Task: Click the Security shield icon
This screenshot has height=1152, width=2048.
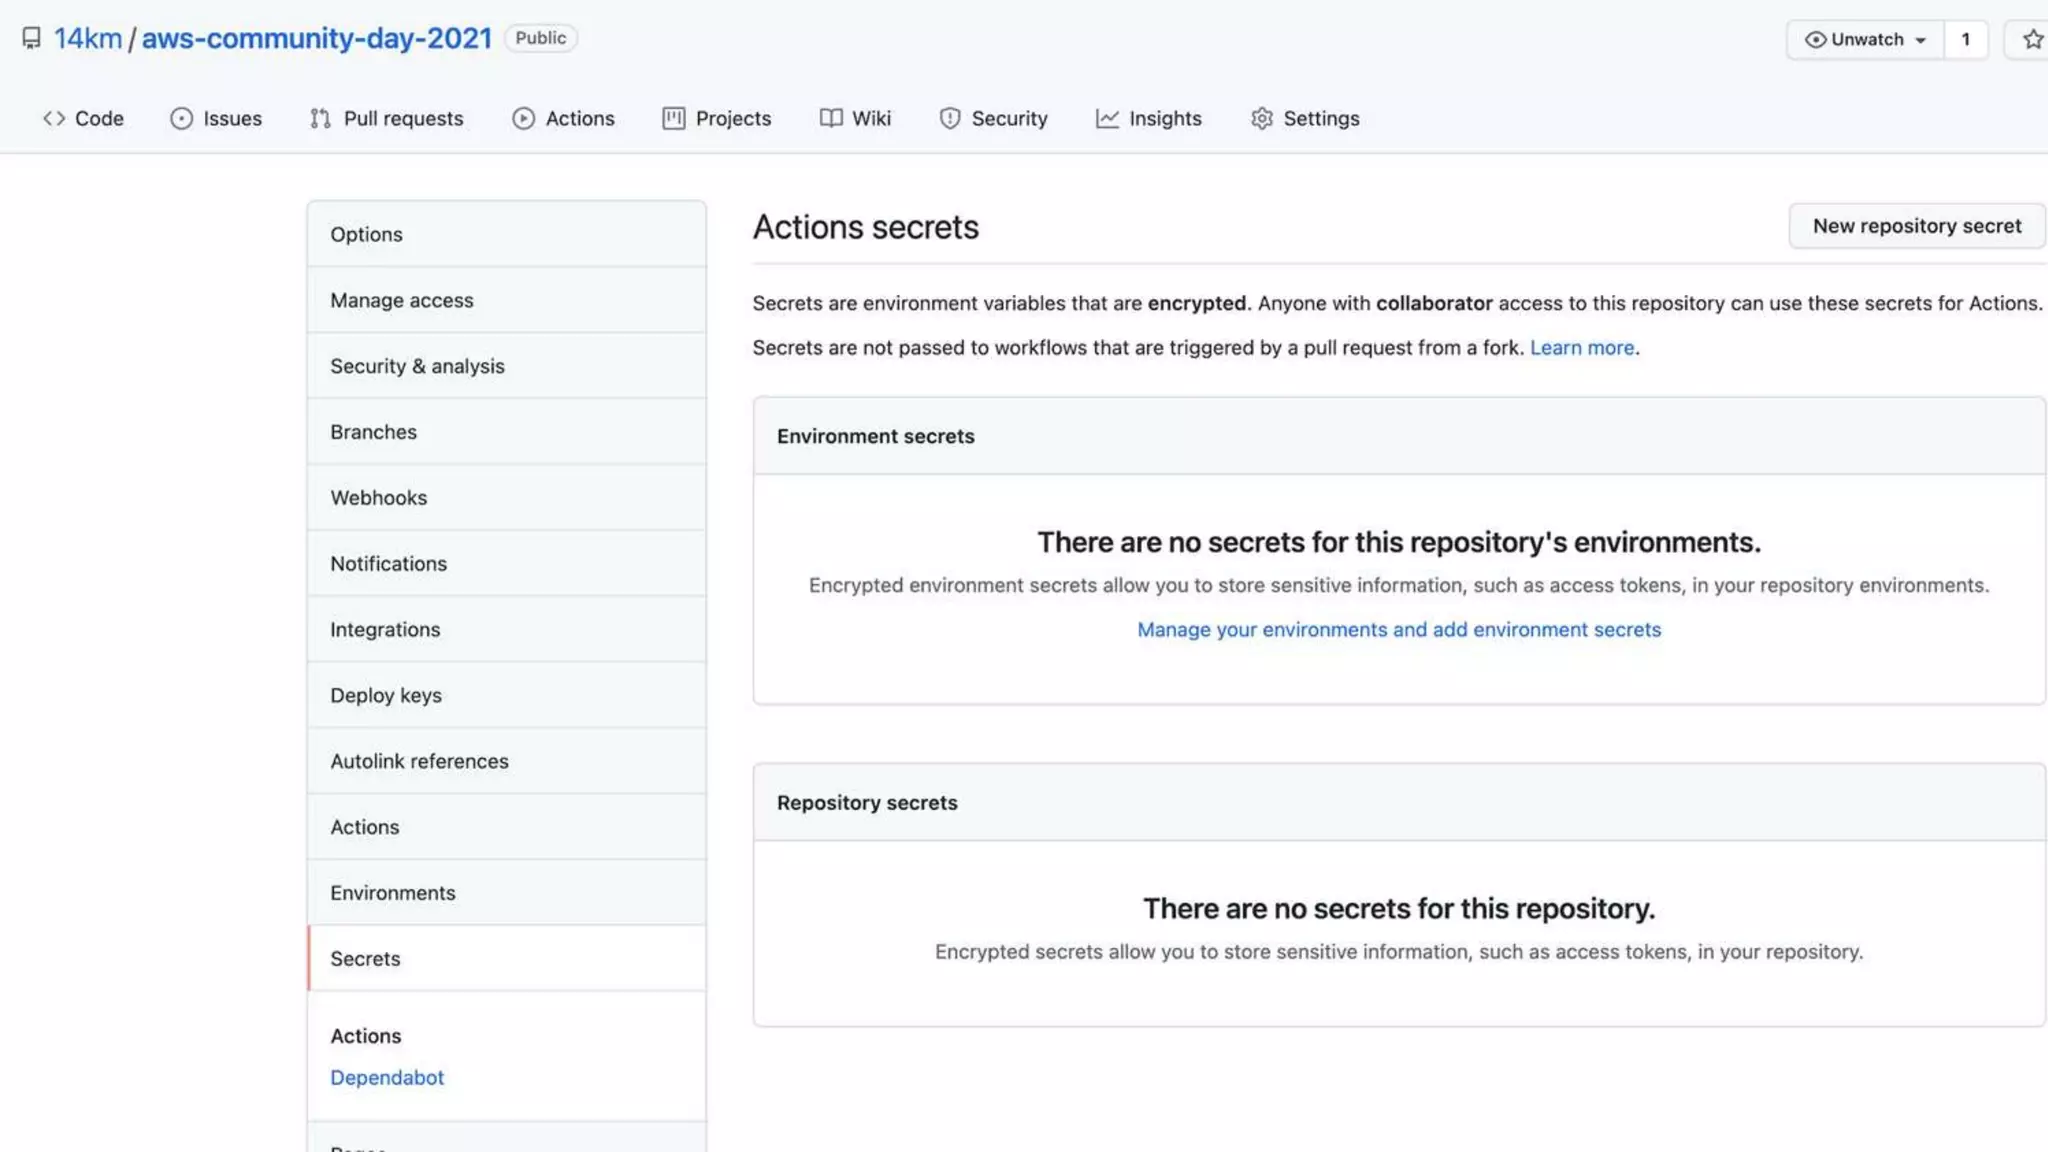Action: click(949, 118)
